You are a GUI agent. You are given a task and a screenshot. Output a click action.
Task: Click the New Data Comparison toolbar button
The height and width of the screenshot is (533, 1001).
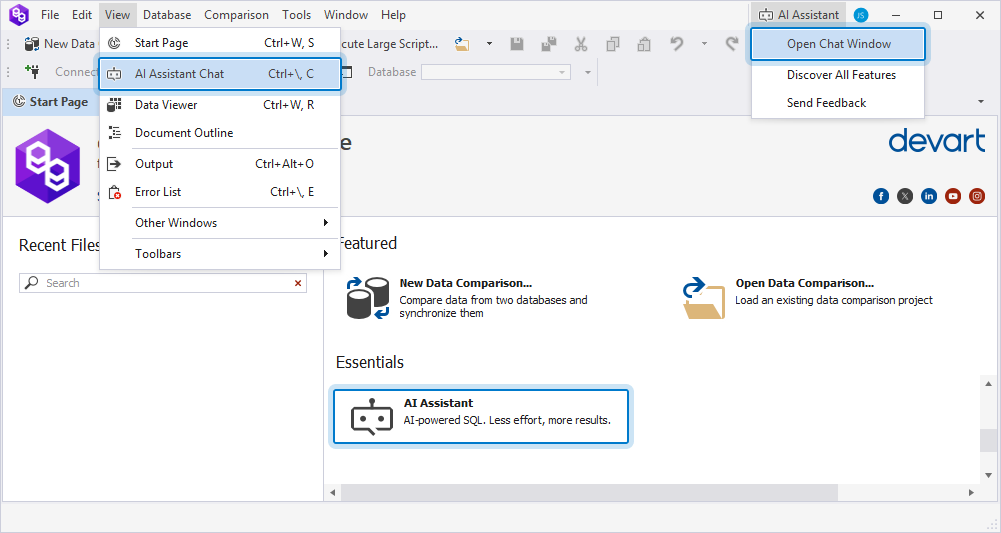pyautogui.click(x=59, y=44)
